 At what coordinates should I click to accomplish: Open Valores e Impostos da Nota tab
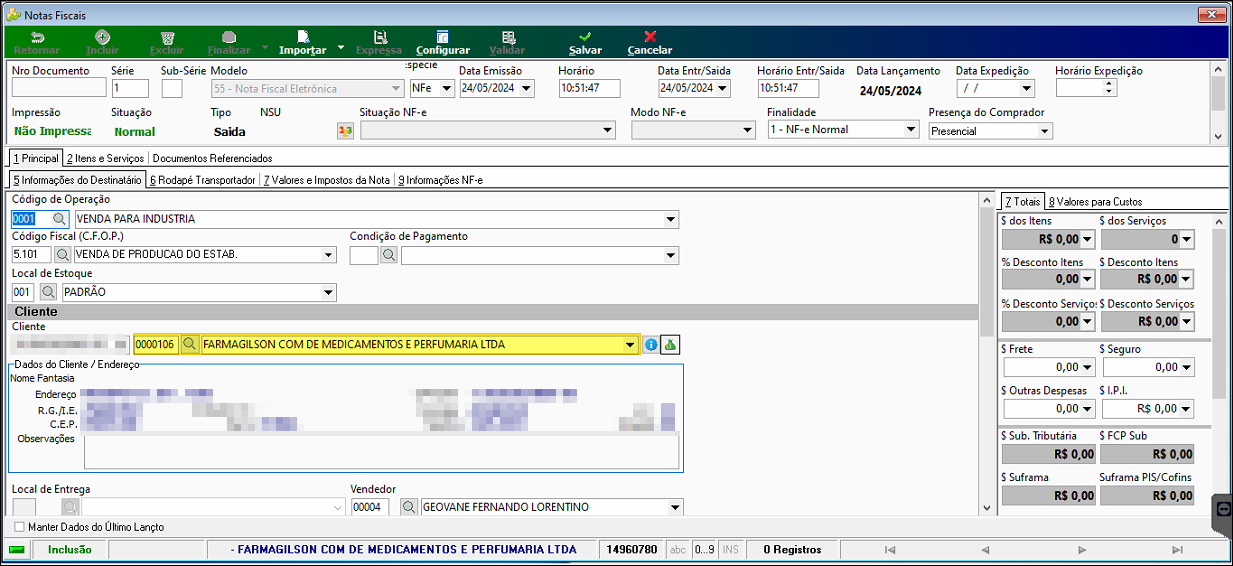click(x=327, y=180)
